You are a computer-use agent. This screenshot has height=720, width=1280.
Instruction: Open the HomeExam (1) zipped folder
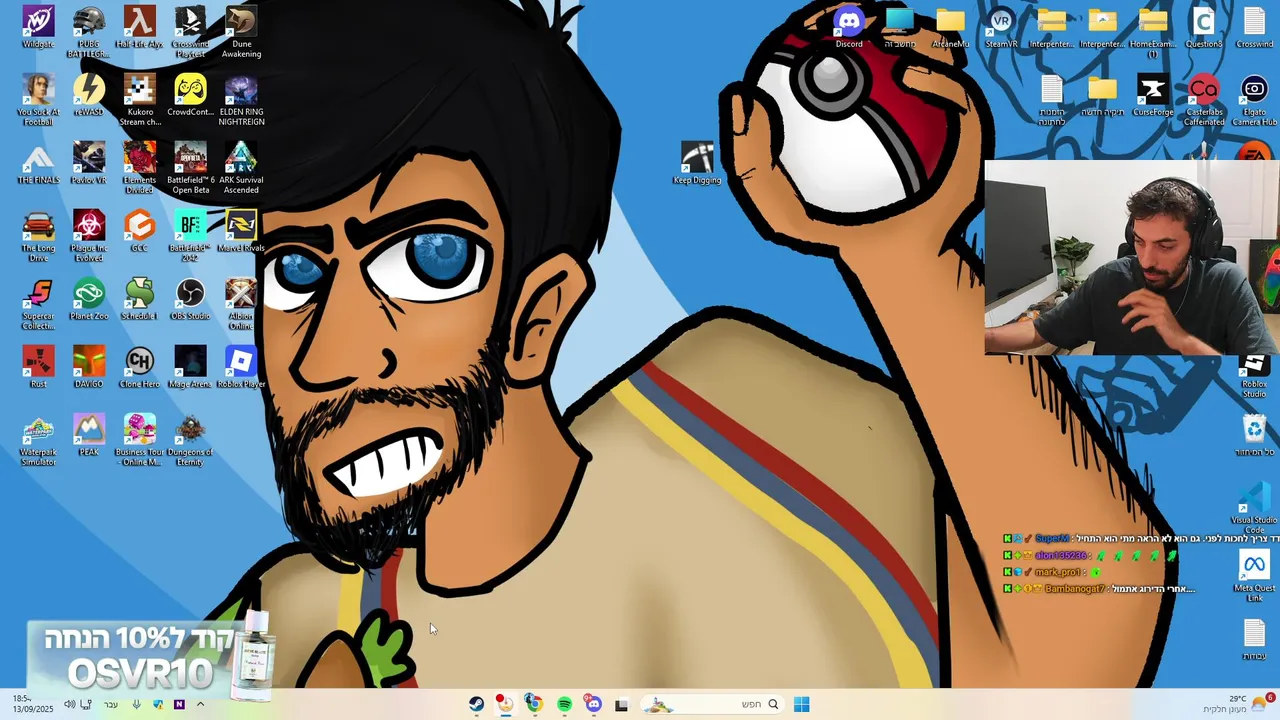click(1153, 32)
